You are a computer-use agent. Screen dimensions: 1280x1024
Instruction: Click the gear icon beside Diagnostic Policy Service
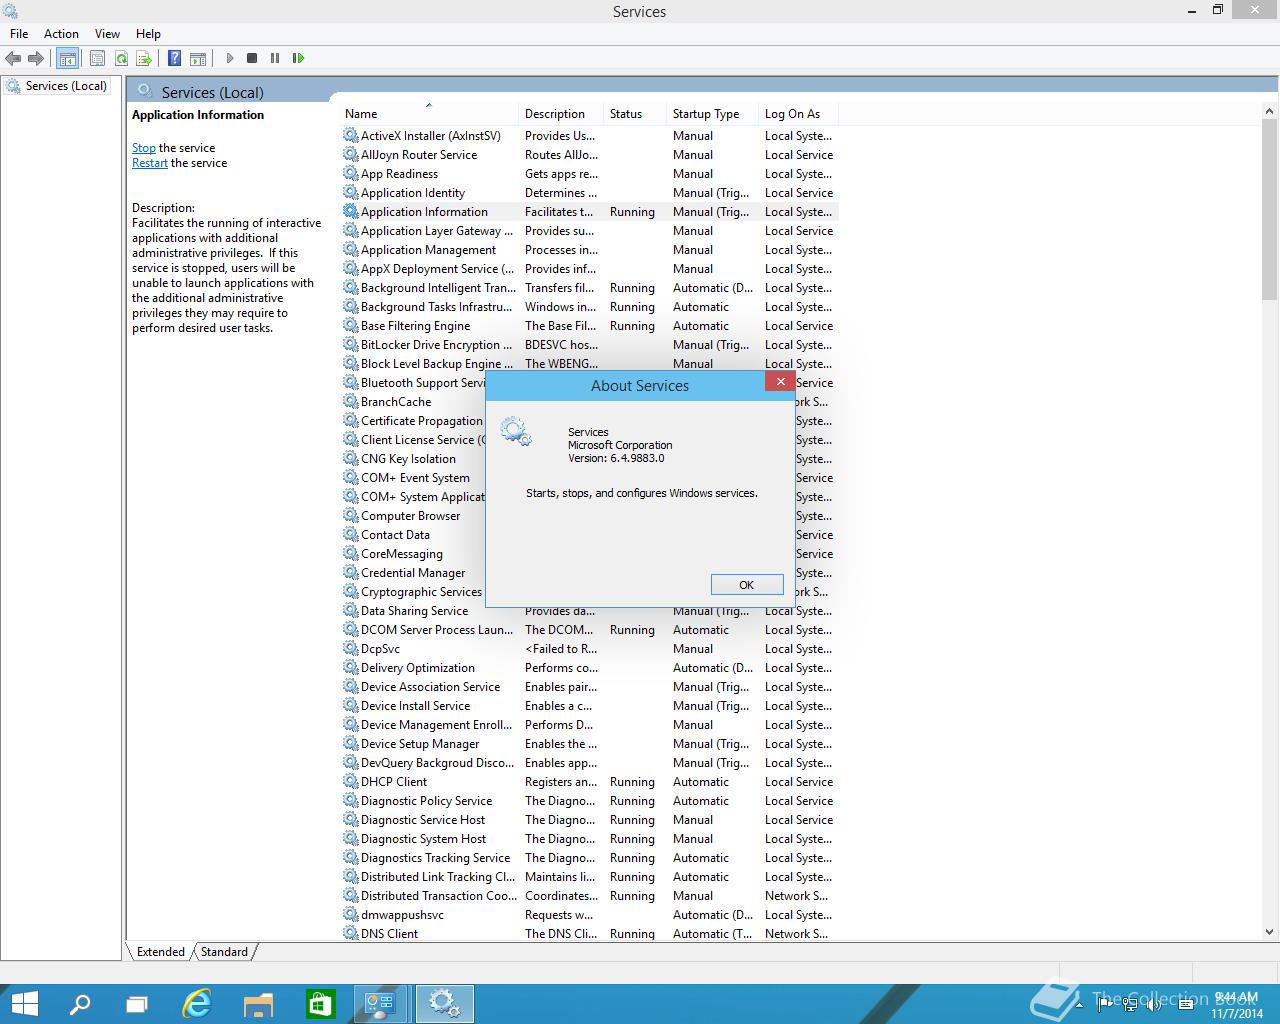pos(351,801)
